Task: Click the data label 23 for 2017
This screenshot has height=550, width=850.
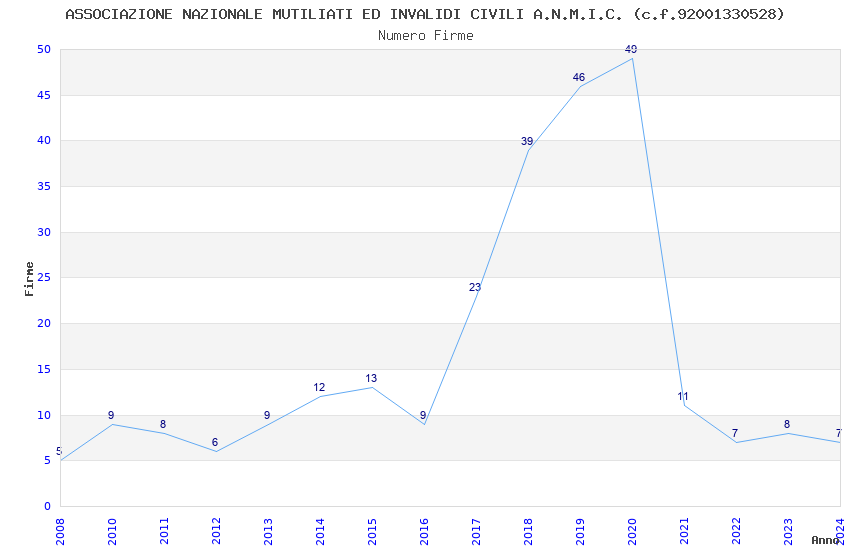Action: point(475,287)
